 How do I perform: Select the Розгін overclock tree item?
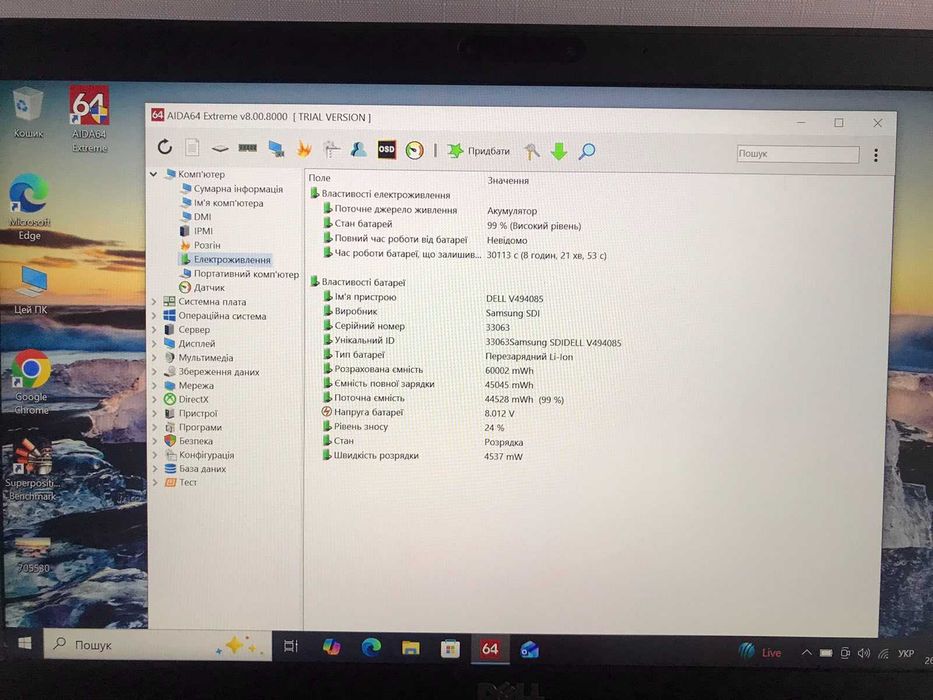pos(207,245)
